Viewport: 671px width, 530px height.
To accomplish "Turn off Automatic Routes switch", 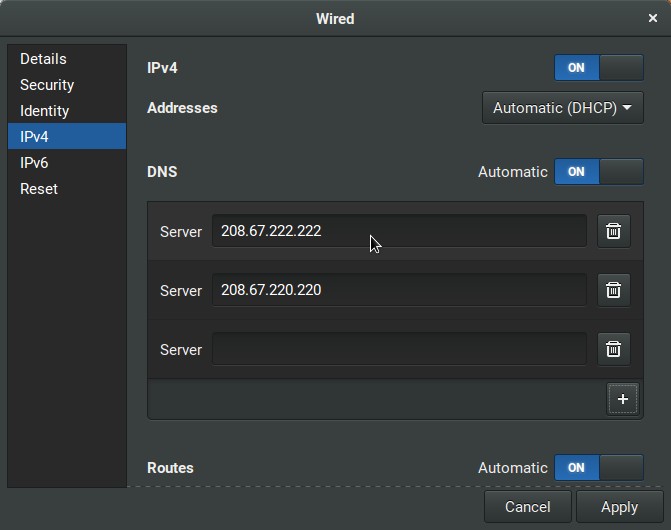I will point(598,467).
